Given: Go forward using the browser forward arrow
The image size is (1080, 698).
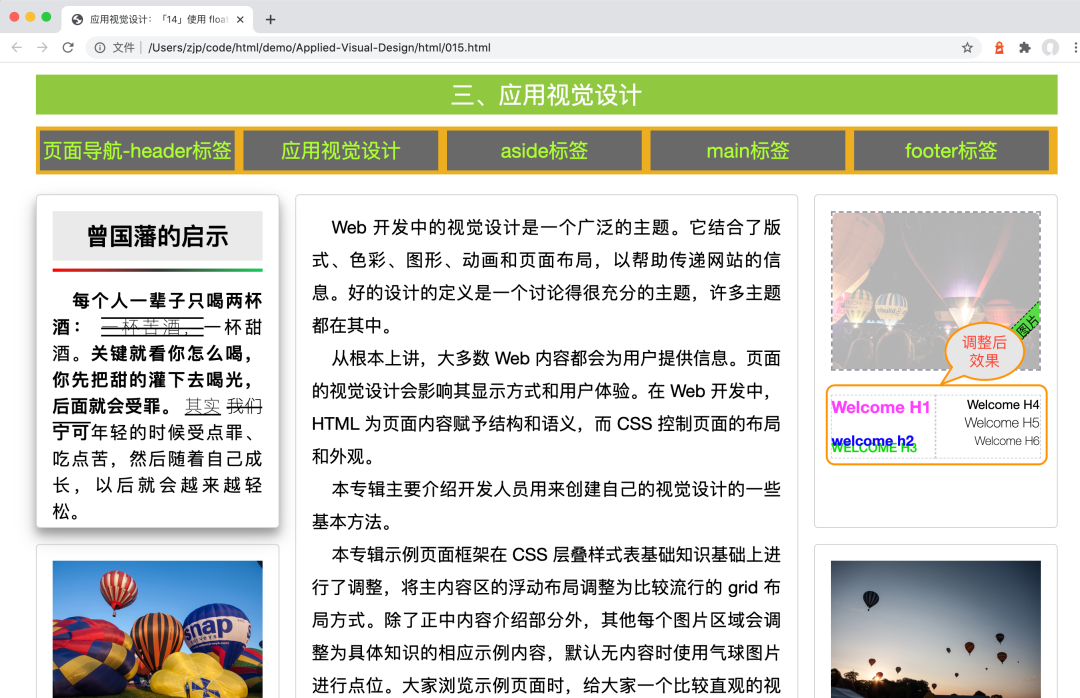Looking at the screenshot, I should (x=42, y=48).
